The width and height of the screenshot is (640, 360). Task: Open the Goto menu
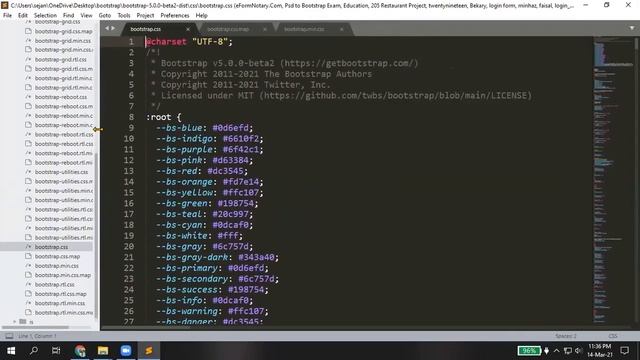pos(105,16)
